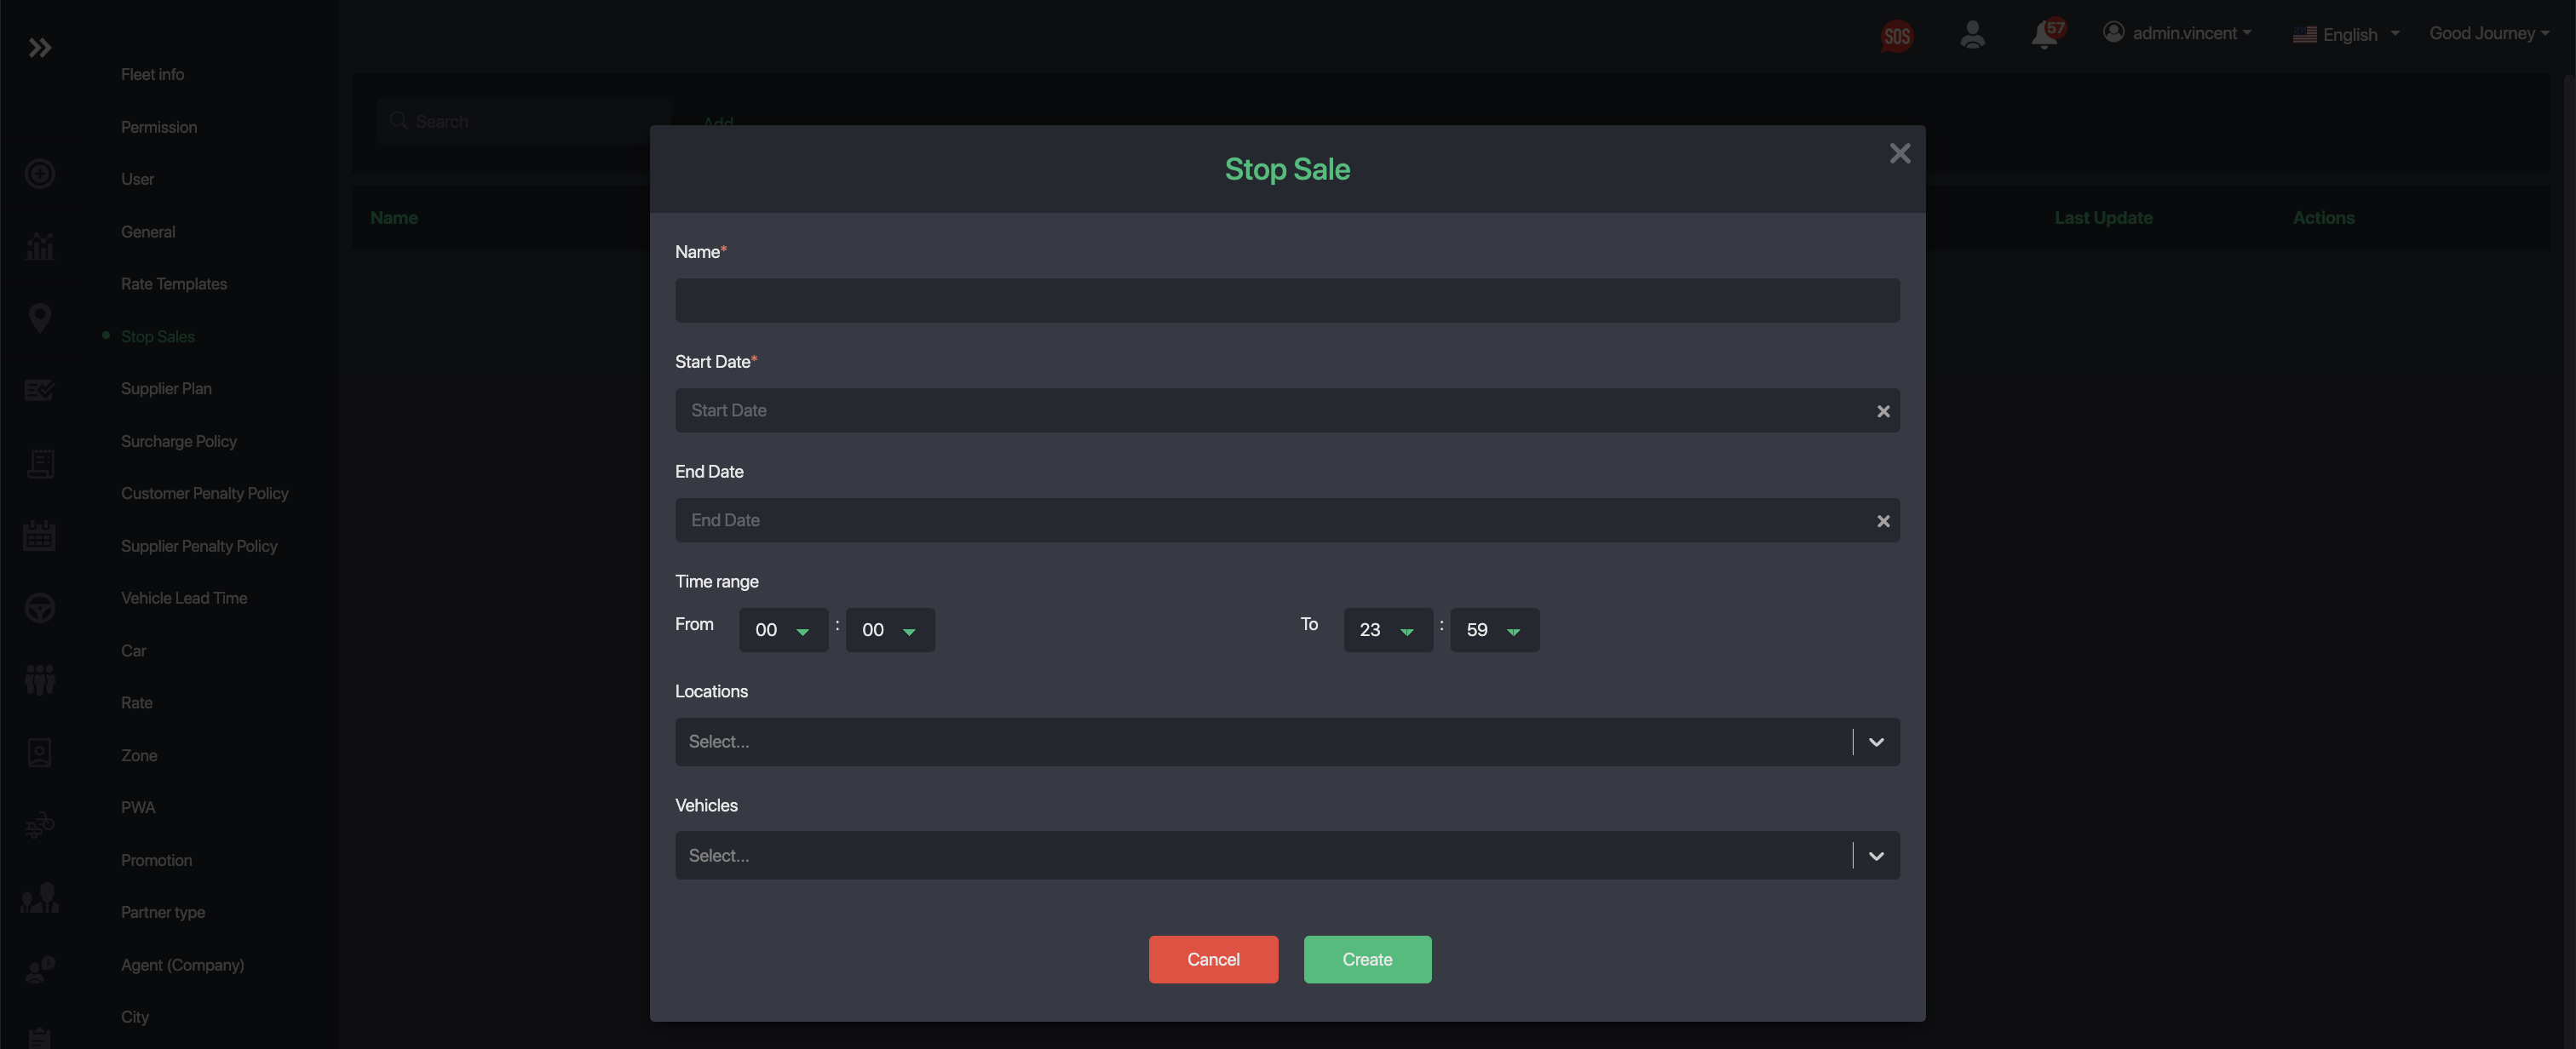Image resolution: width=2576 pixels, height=1049 pixels.
Task: Open the English language selector
Action: point(2346,34)
